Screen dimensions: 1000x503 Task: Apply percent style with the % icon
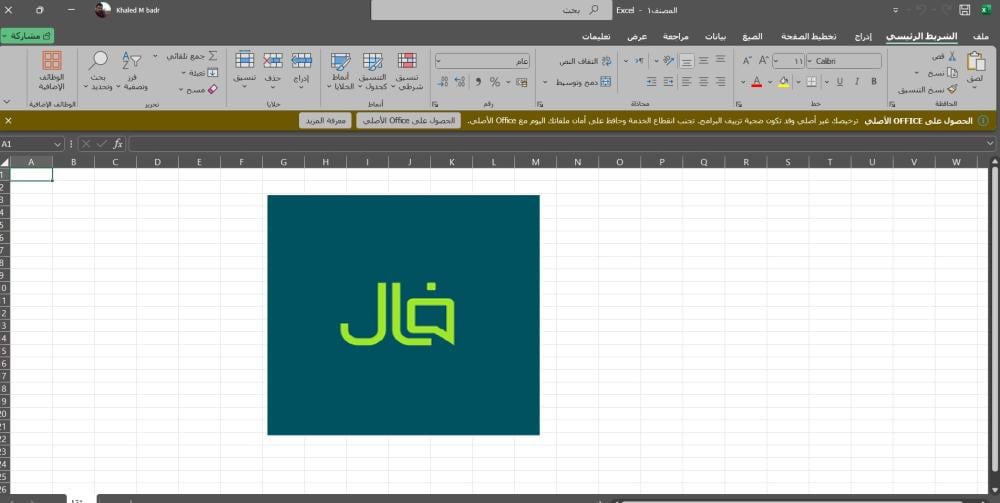tap(495, 82)
